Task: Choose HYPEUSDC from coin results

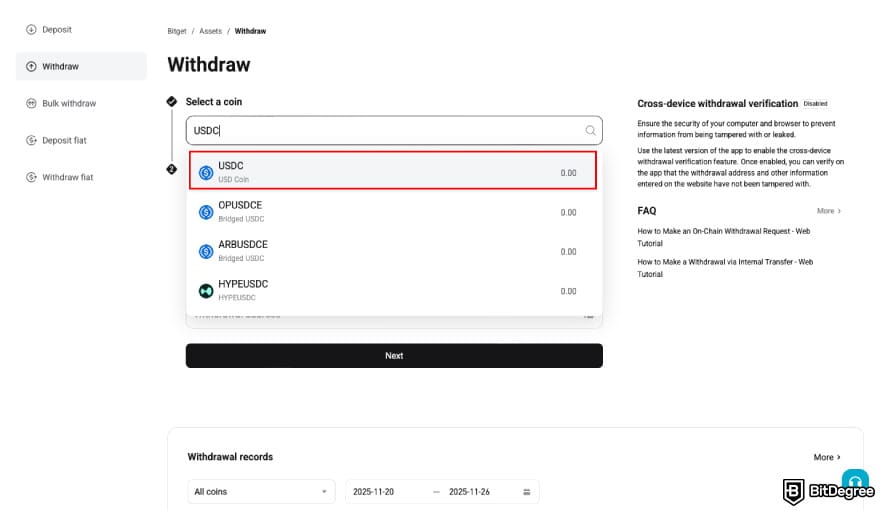Action: pos(393,291)
